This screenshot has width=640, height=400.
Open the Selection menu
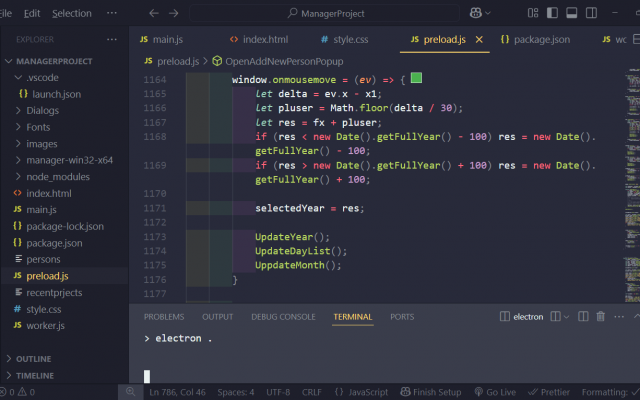coord(71,13)
